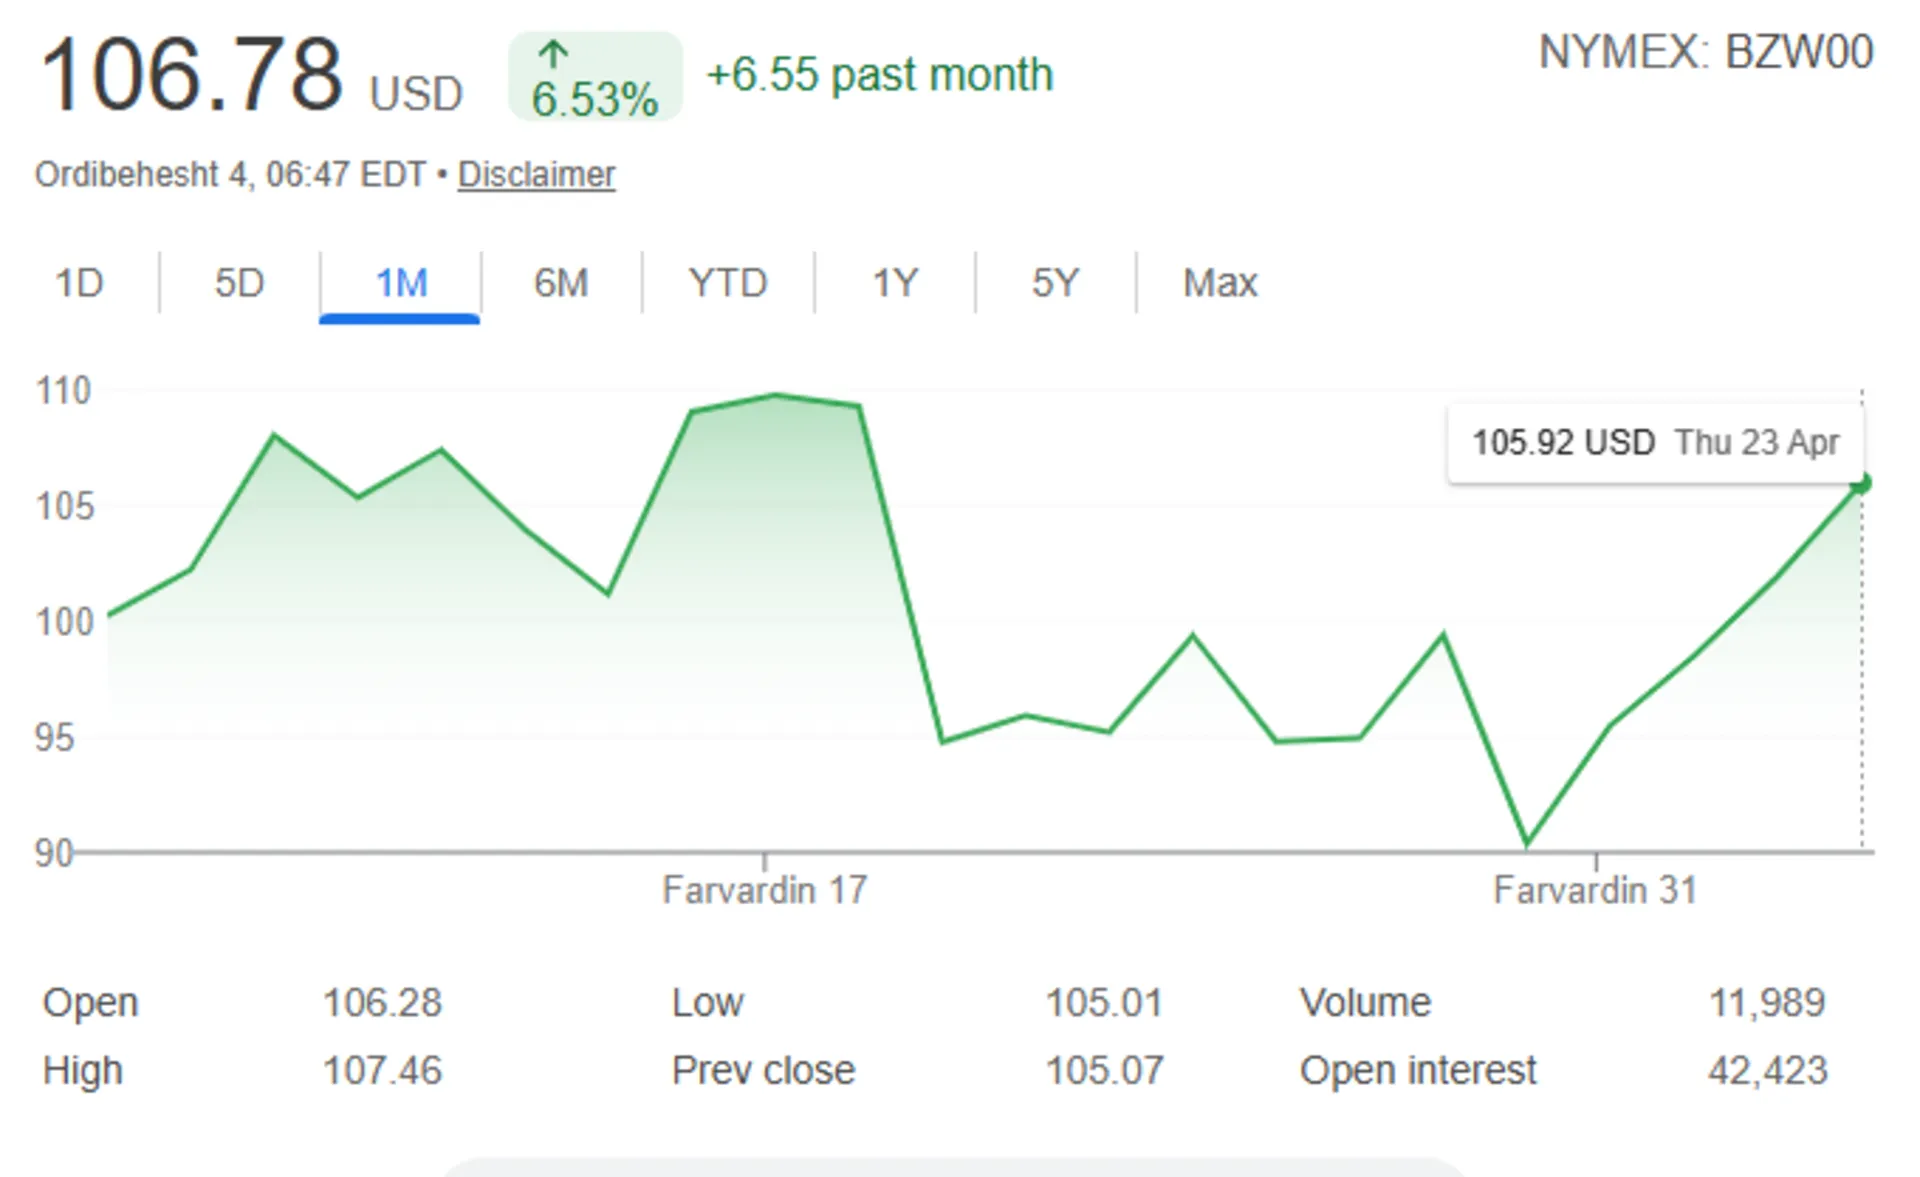Select the 1M range tab
1920x1177 pixels.
(x=400, y=283)
